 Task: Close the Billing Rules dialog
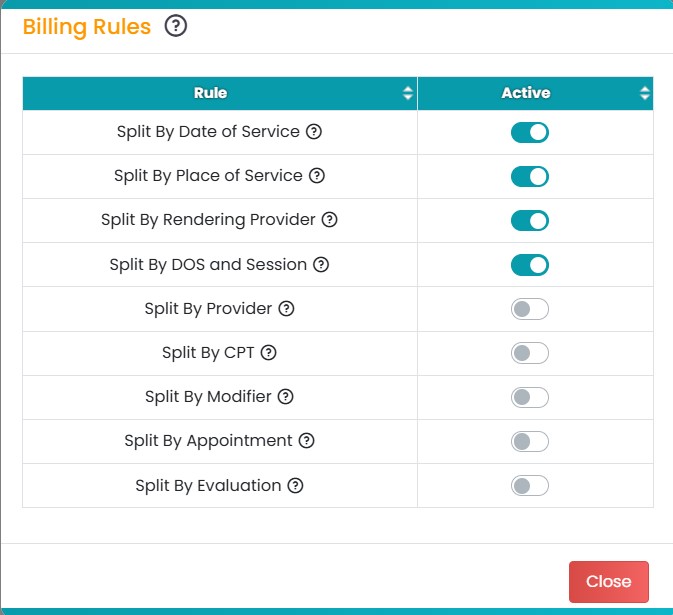click(608, 582)
